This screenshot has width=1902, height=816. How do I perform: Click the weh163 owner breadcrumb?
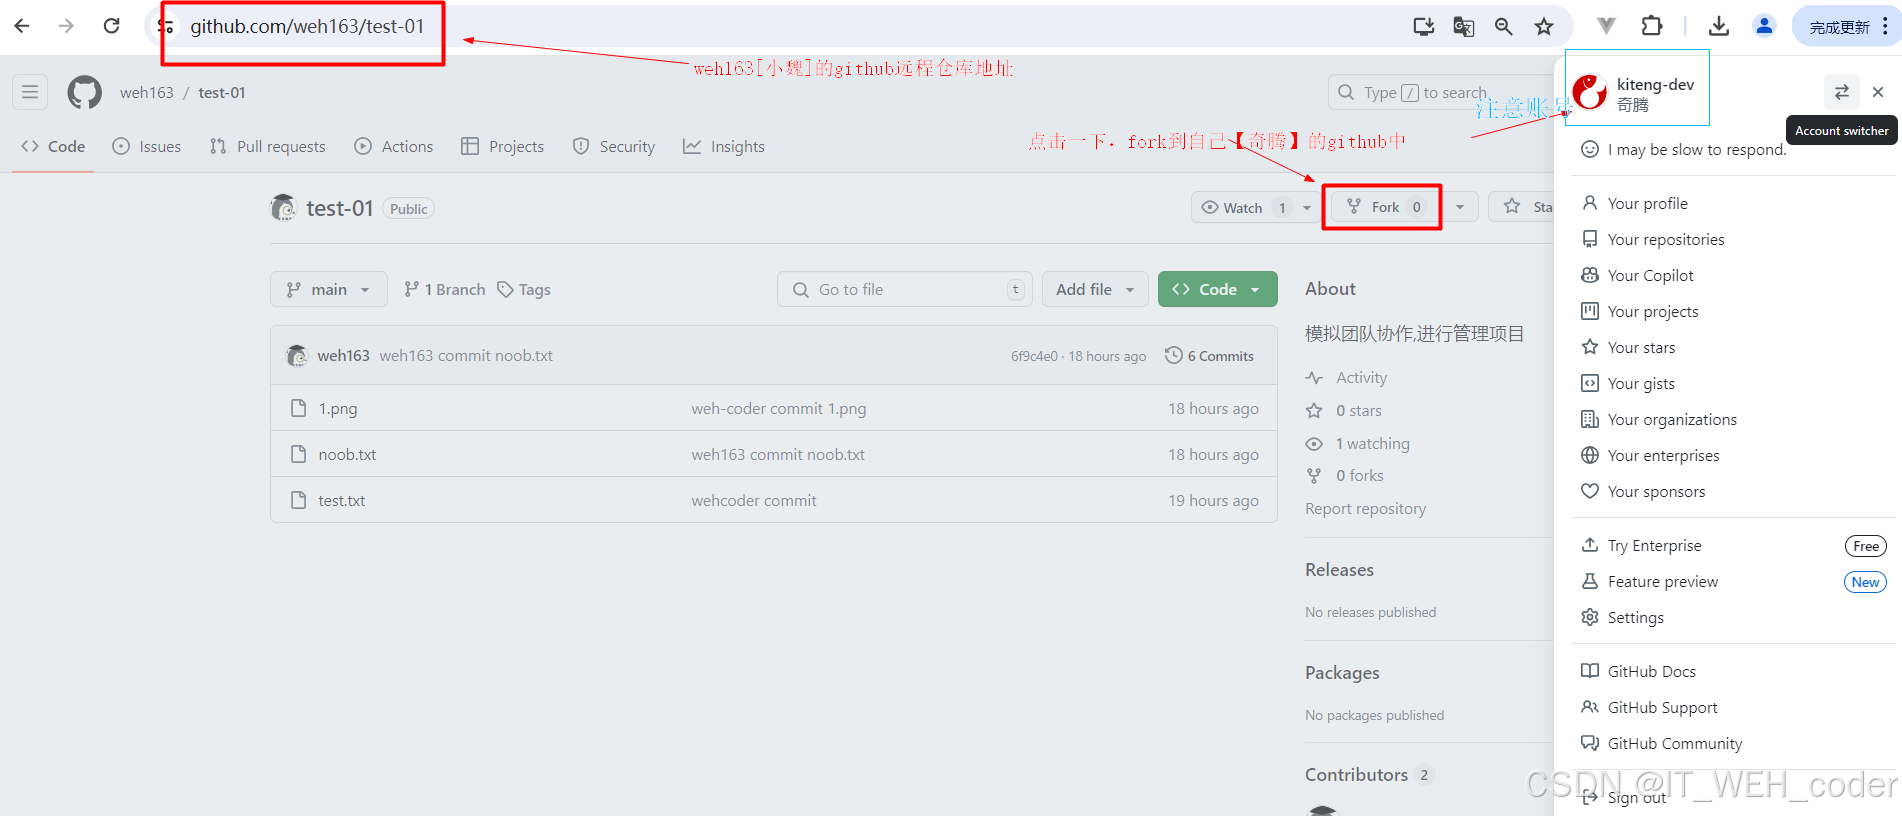point(147,92)
